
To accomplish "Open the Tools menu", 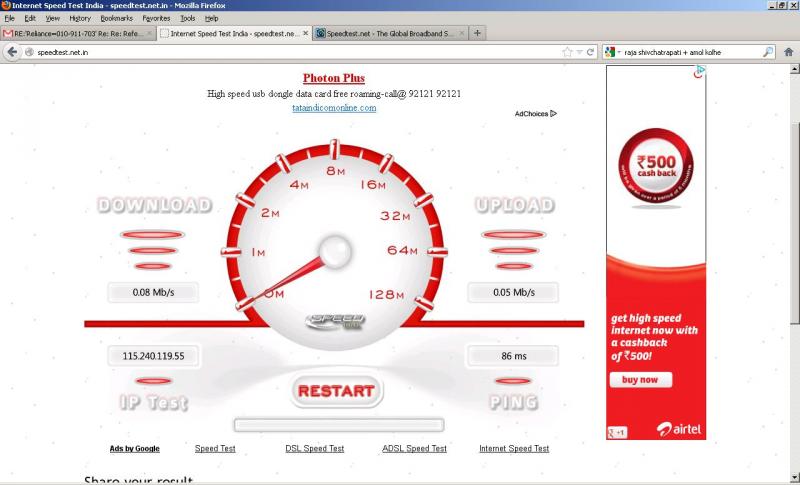I will point(187,18).
